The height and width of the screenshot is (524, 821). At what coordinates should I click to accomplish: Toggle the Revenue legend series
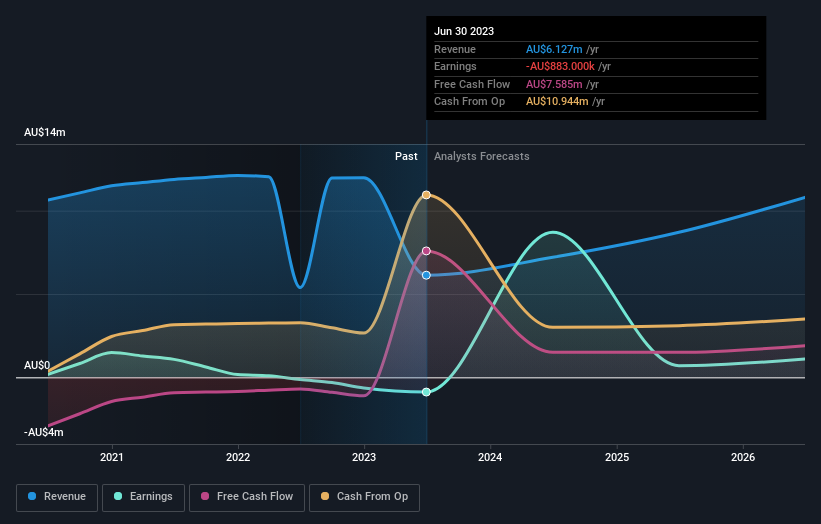coord(57,497)
